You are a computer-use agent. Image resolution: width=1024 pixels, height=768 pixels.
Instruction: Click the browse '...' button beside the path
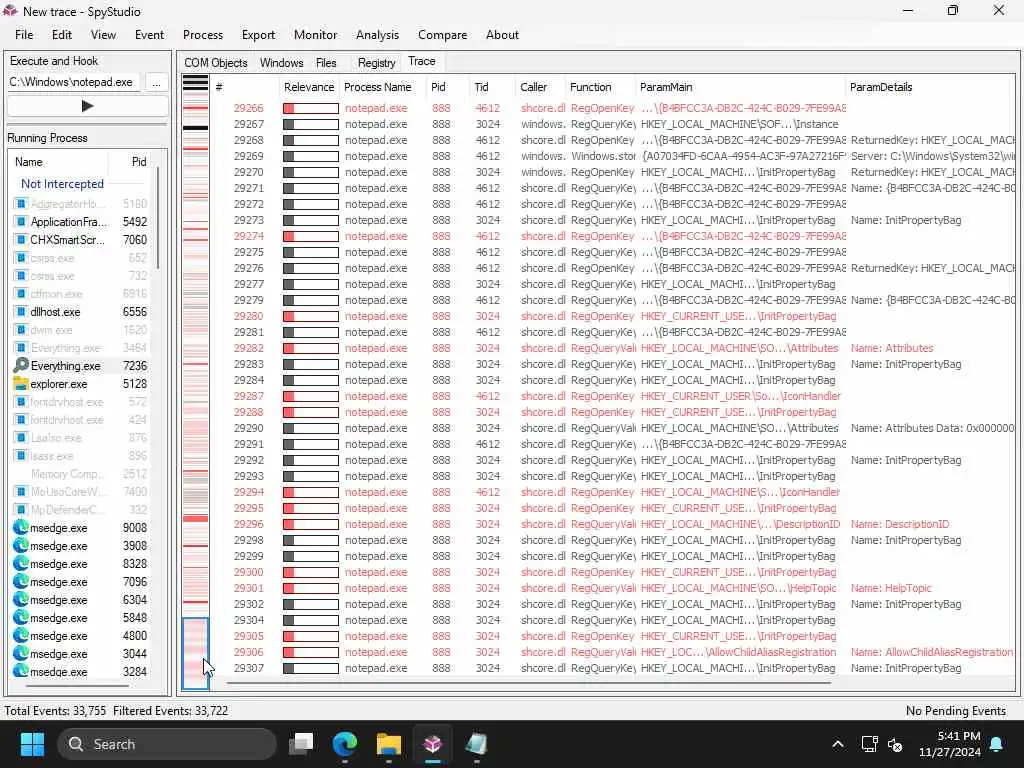coord(156,82)
